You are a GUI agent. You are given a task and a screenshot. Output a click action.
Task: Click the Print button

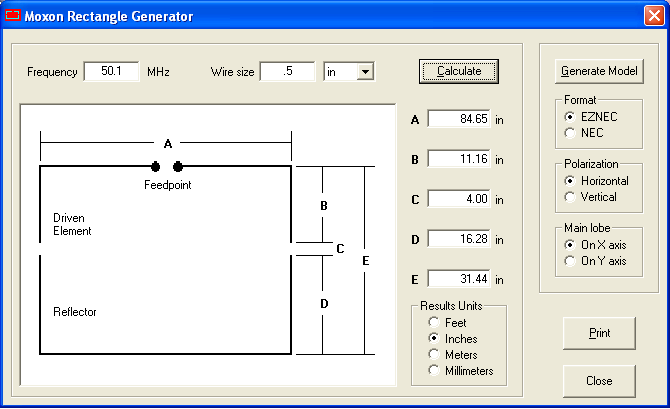click(x=599, y=333)
